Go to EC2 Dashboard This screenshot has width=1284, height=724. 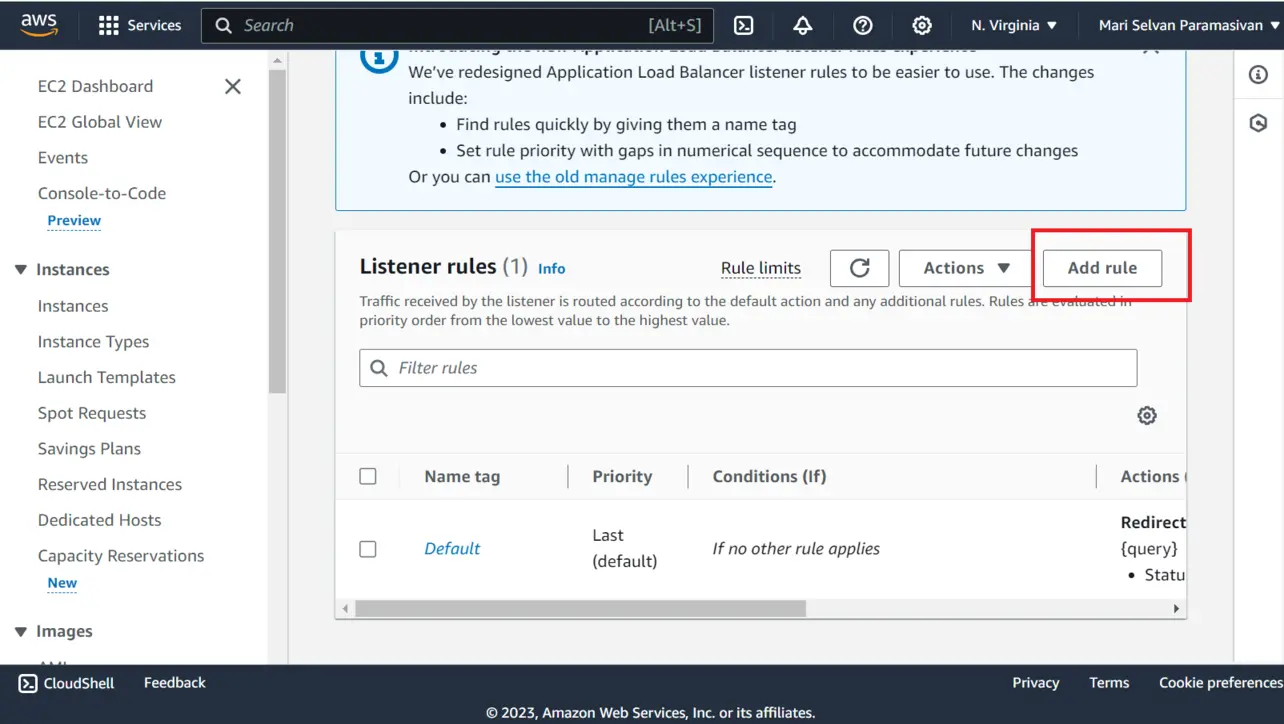pos(95,86)
